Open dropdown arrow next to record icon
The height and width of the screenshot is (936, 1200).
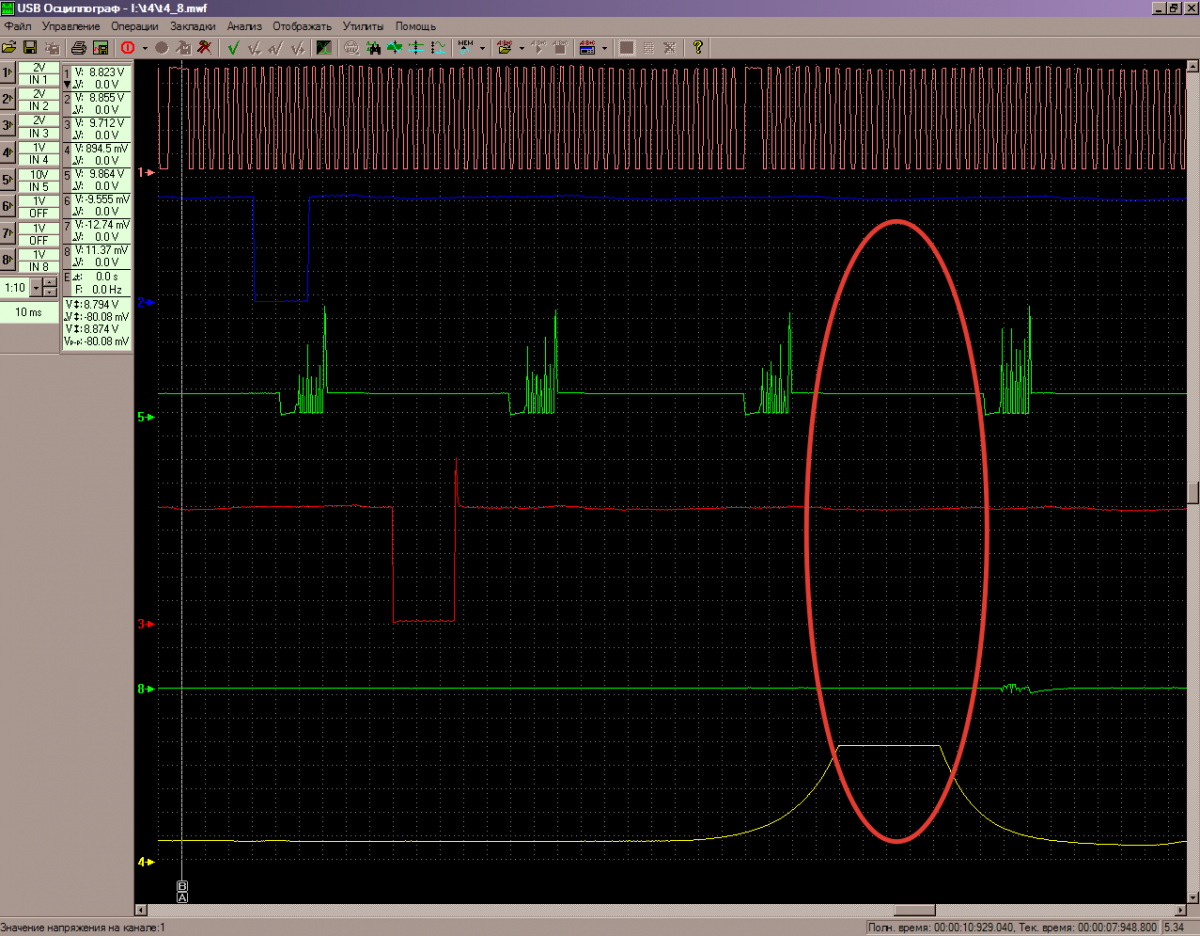pyautogui.click(x=145, y=47)
